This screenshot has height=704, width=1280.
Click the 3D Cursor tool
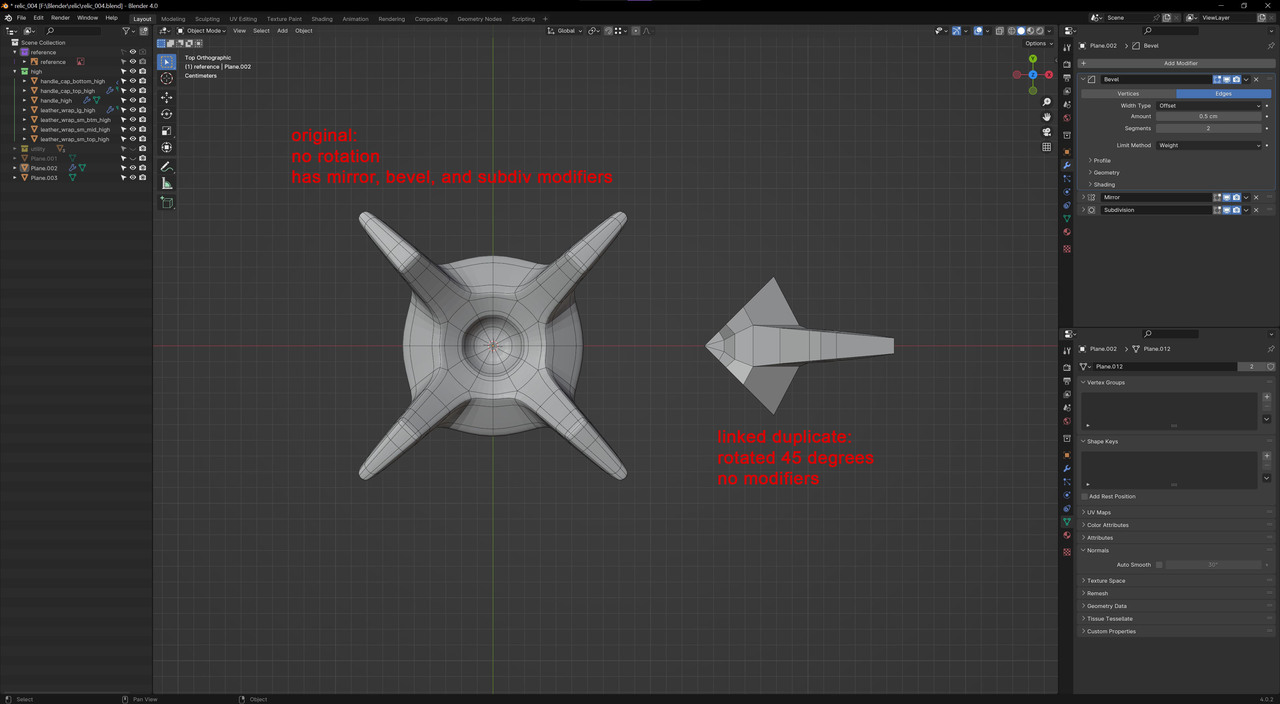click(x=166, y=79)
